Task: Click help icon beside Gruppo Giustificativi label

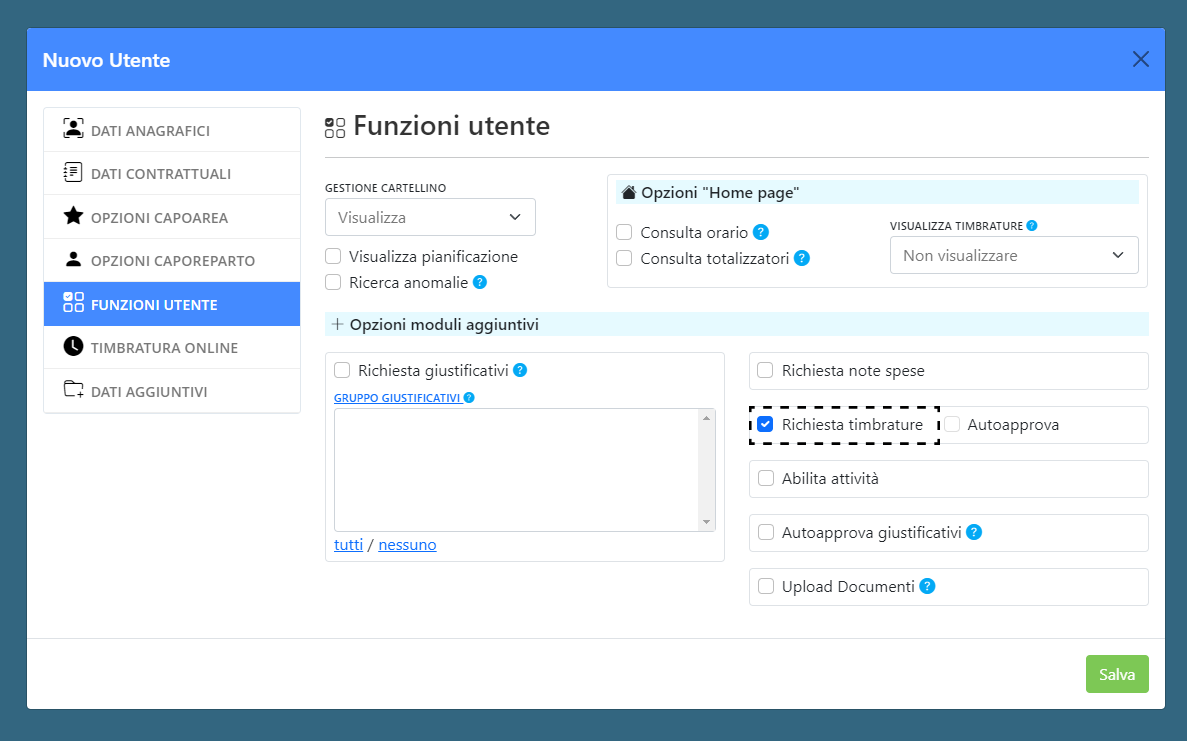Action: tap(469, 397)
